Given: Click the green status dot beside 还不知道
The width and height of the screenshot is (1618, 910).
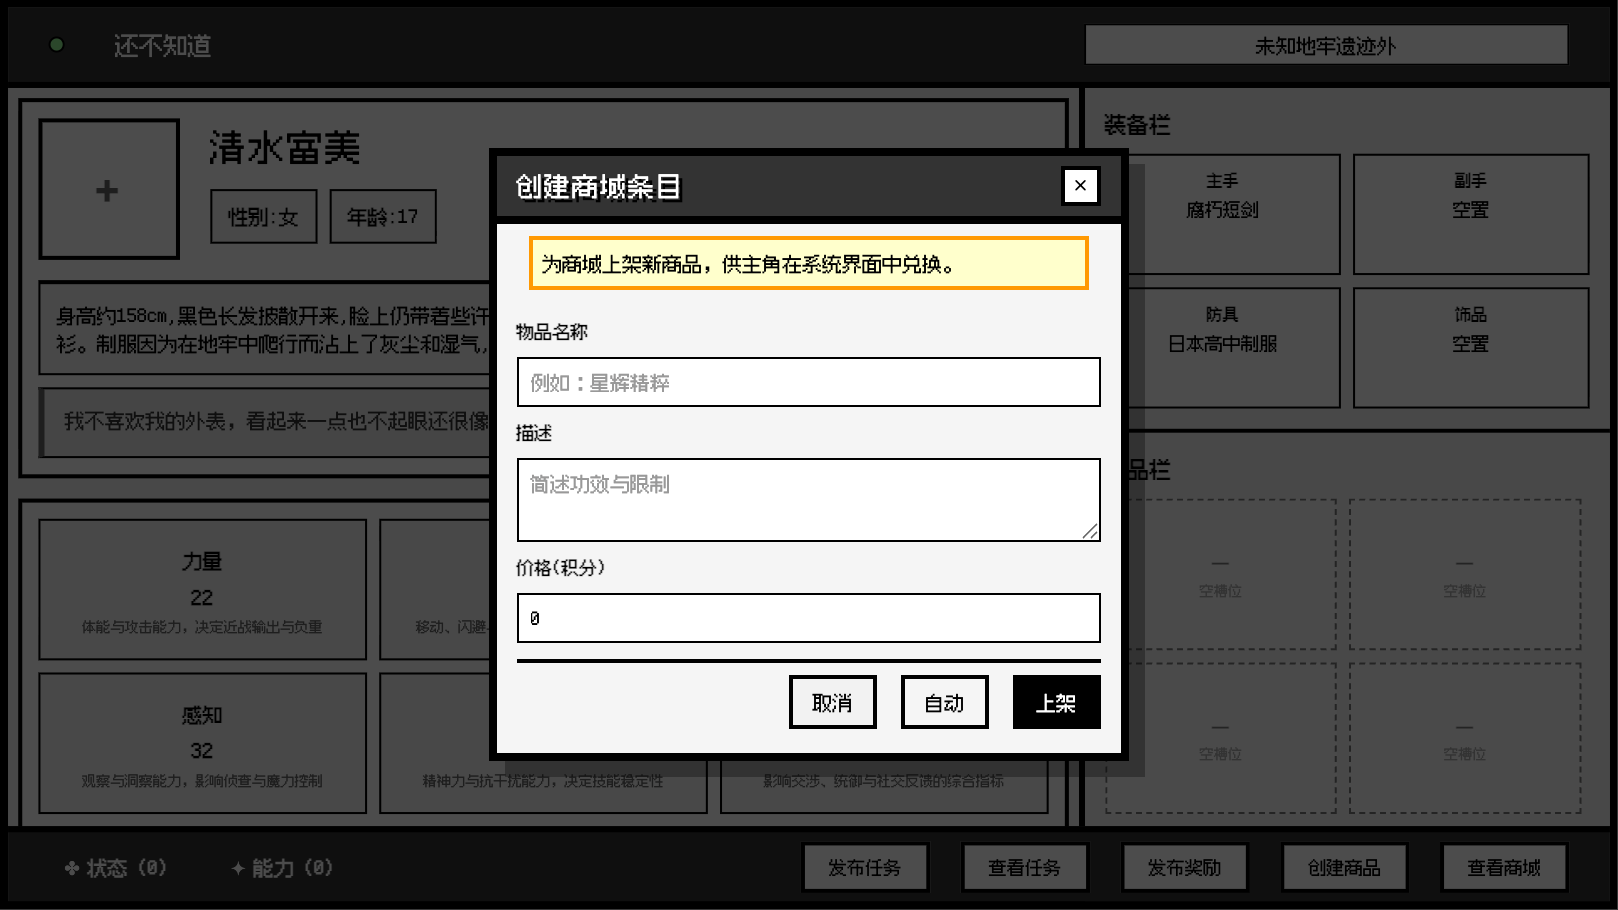Looking at the screenshot, I should [57, 45].
